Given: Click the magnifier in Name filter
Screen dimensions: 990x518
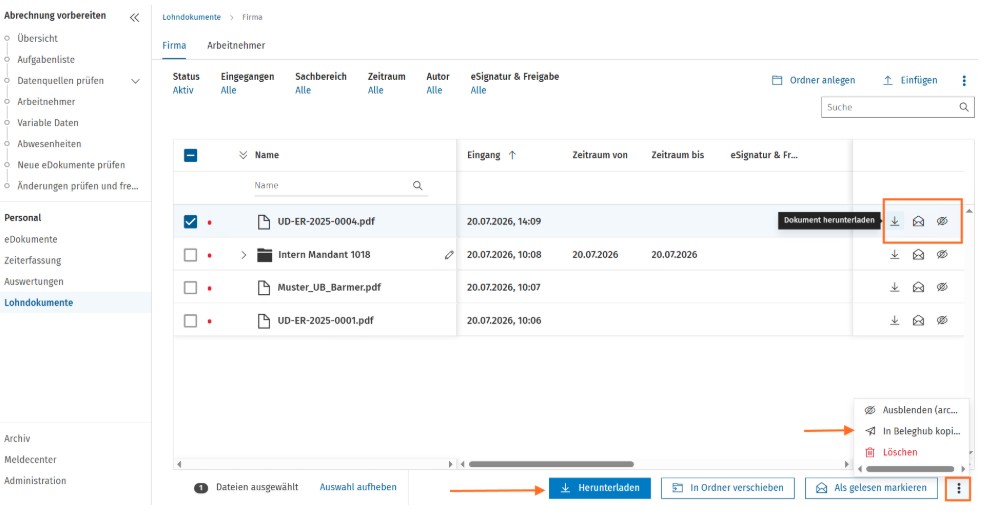Looking at the screenshot, I should pos(417,186).
